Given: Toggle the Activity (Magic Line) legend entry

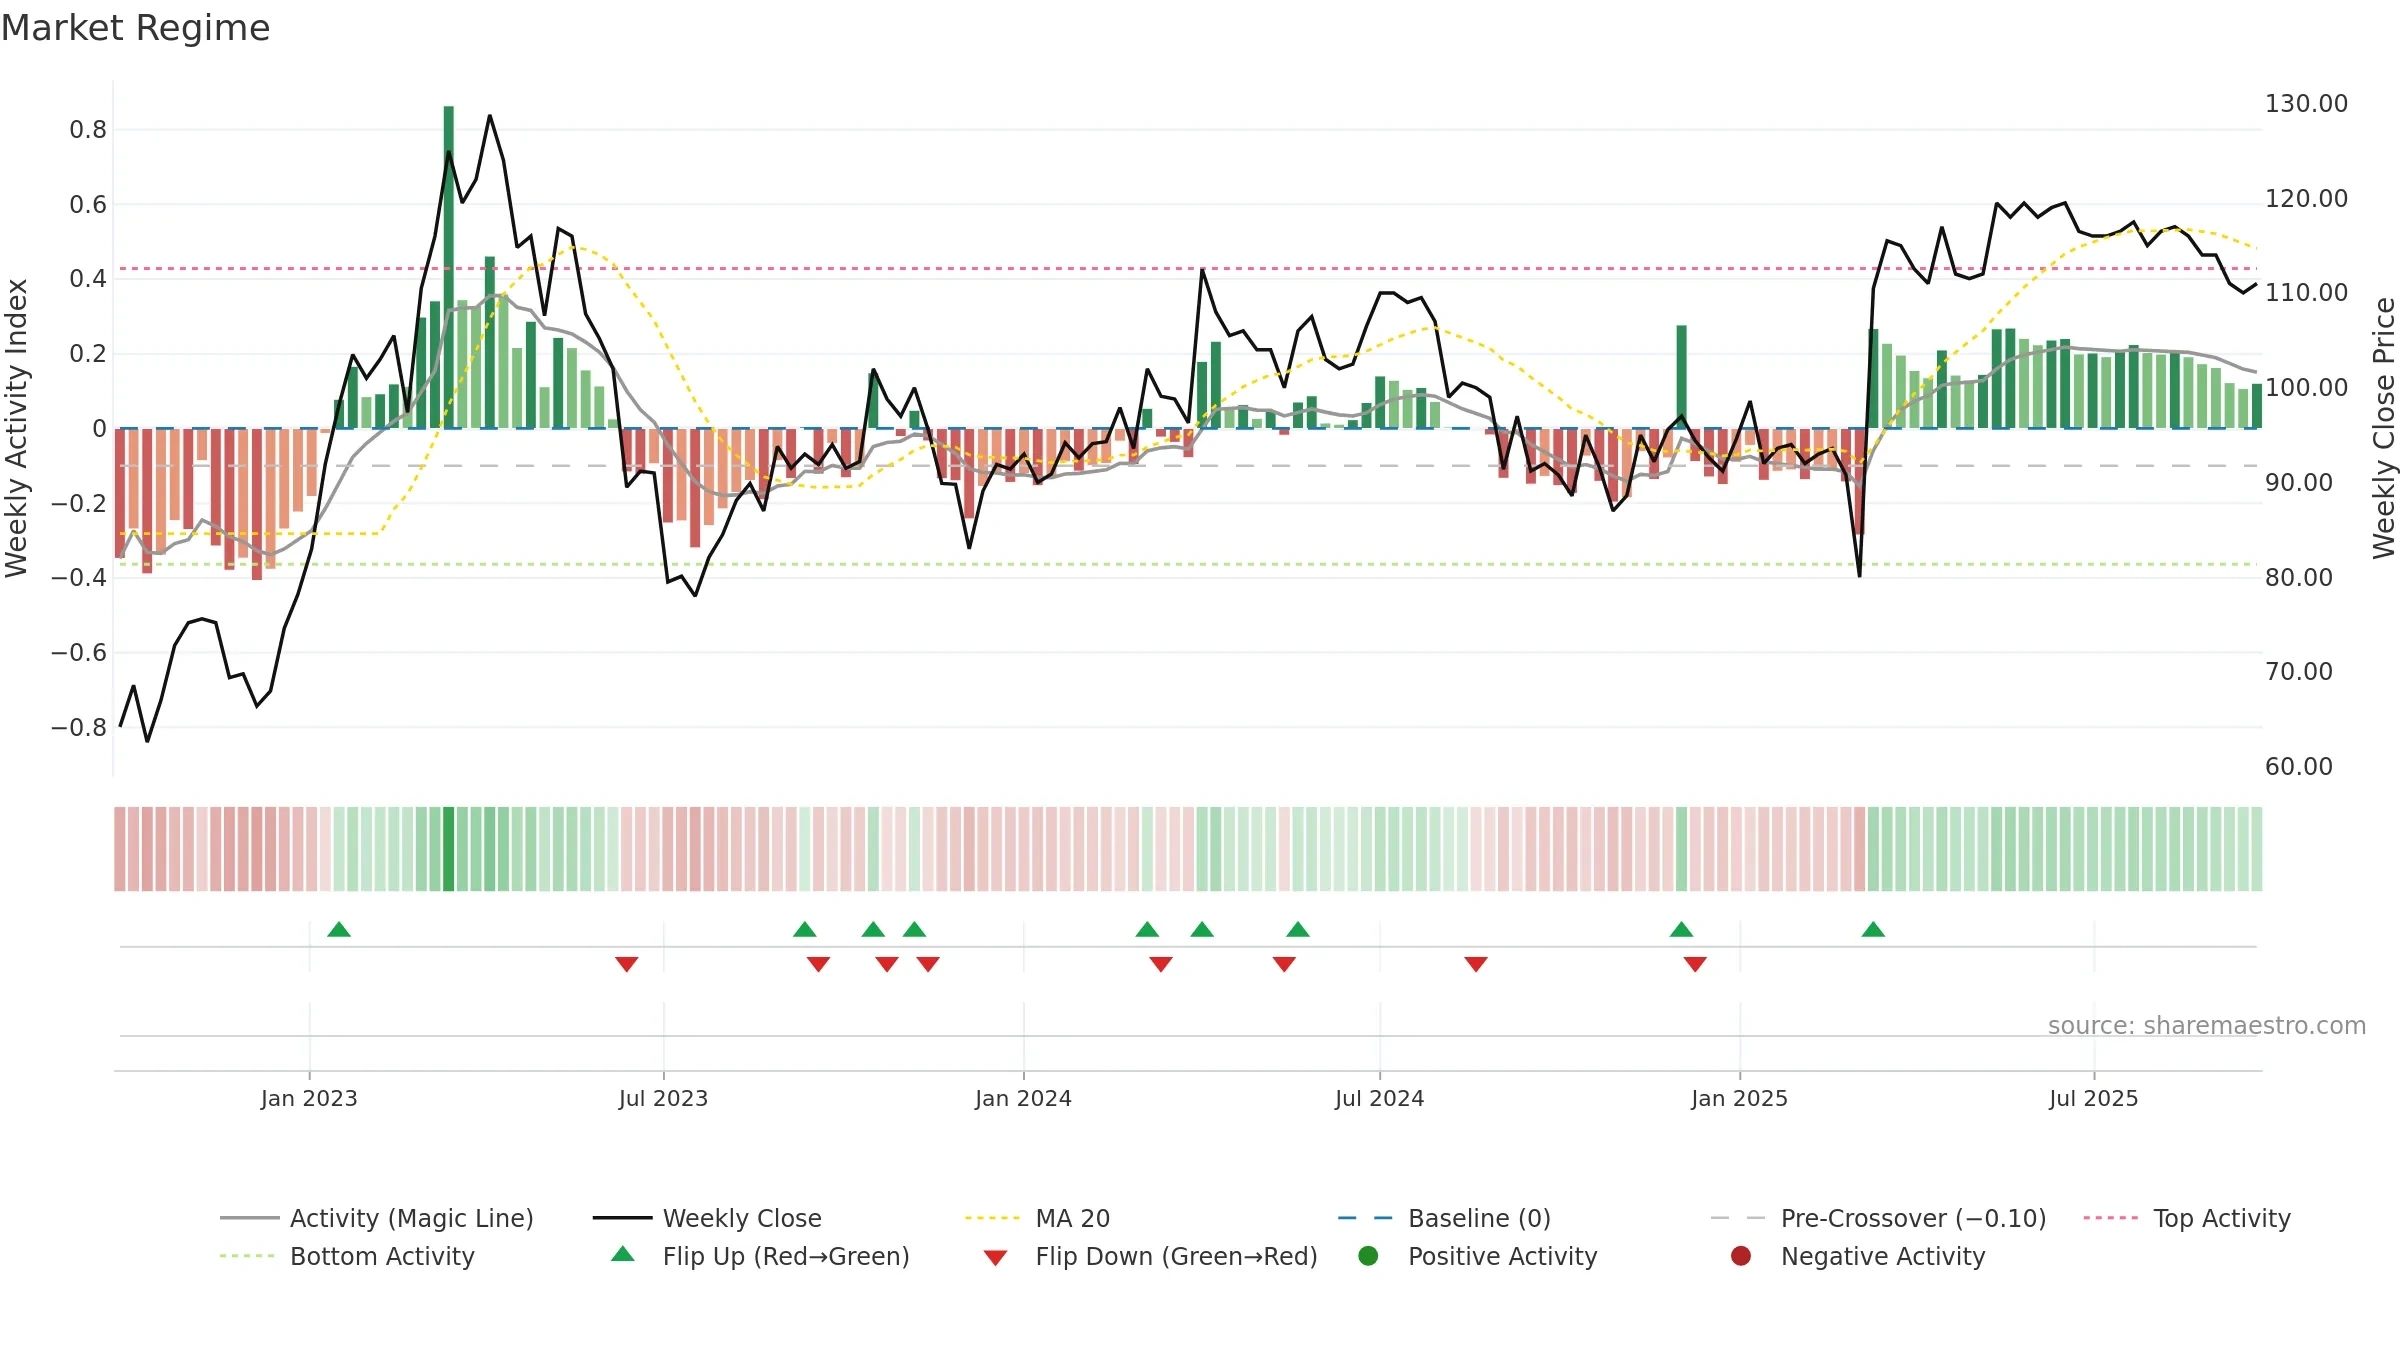Looking at the screenshot, I should tap(377, 1218).
